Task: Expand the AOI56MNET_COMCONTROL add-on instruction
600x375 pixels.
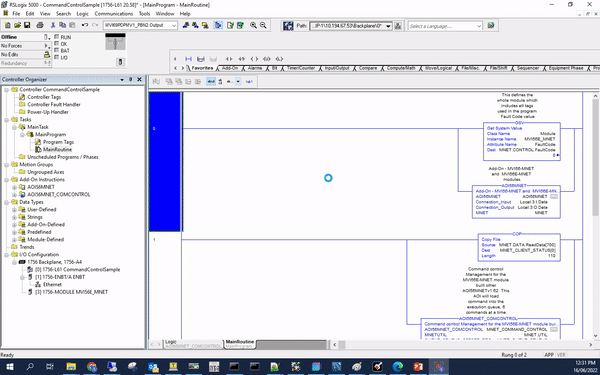Action: click(14, 195)
